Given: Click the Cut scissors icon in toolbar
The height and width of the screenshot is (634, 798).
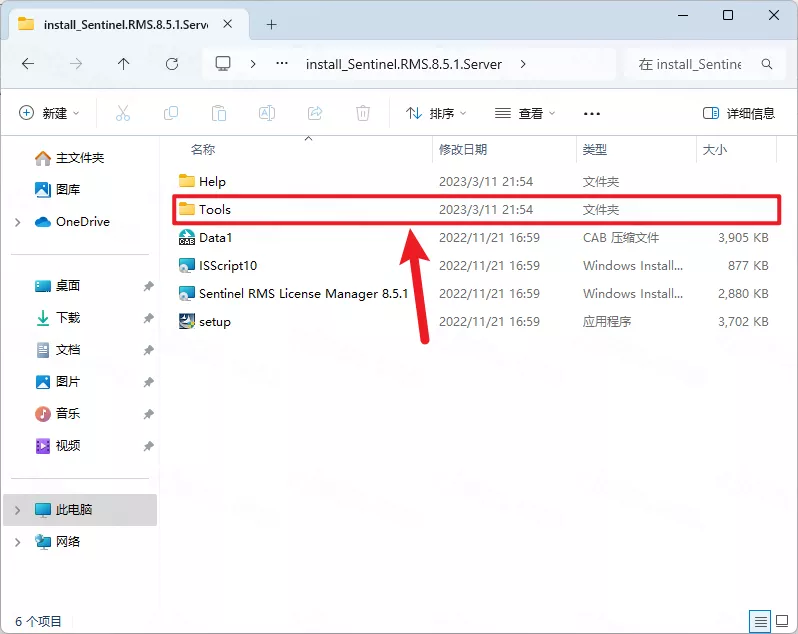Looking at the screenshot, I should point(123,114).
